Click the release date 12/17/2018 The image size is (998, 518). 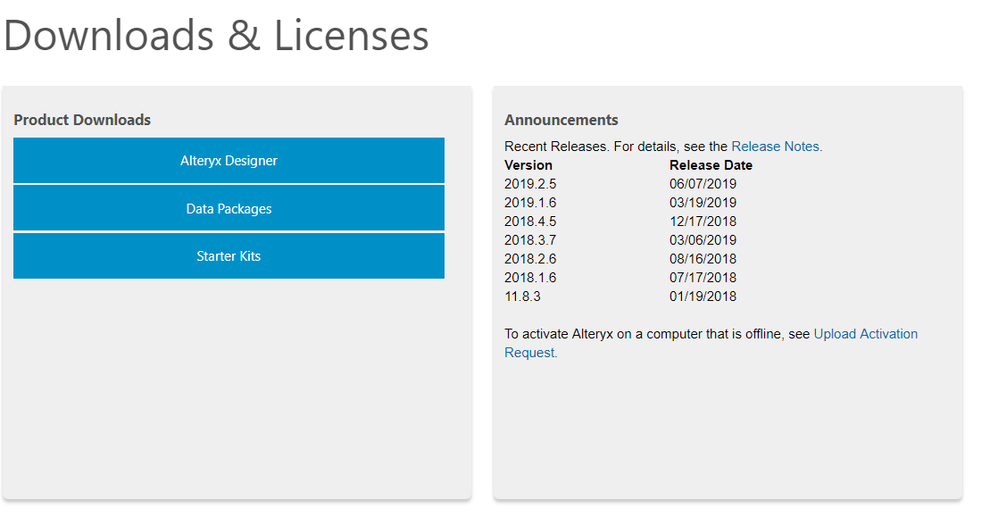click(x=703, y=221)
